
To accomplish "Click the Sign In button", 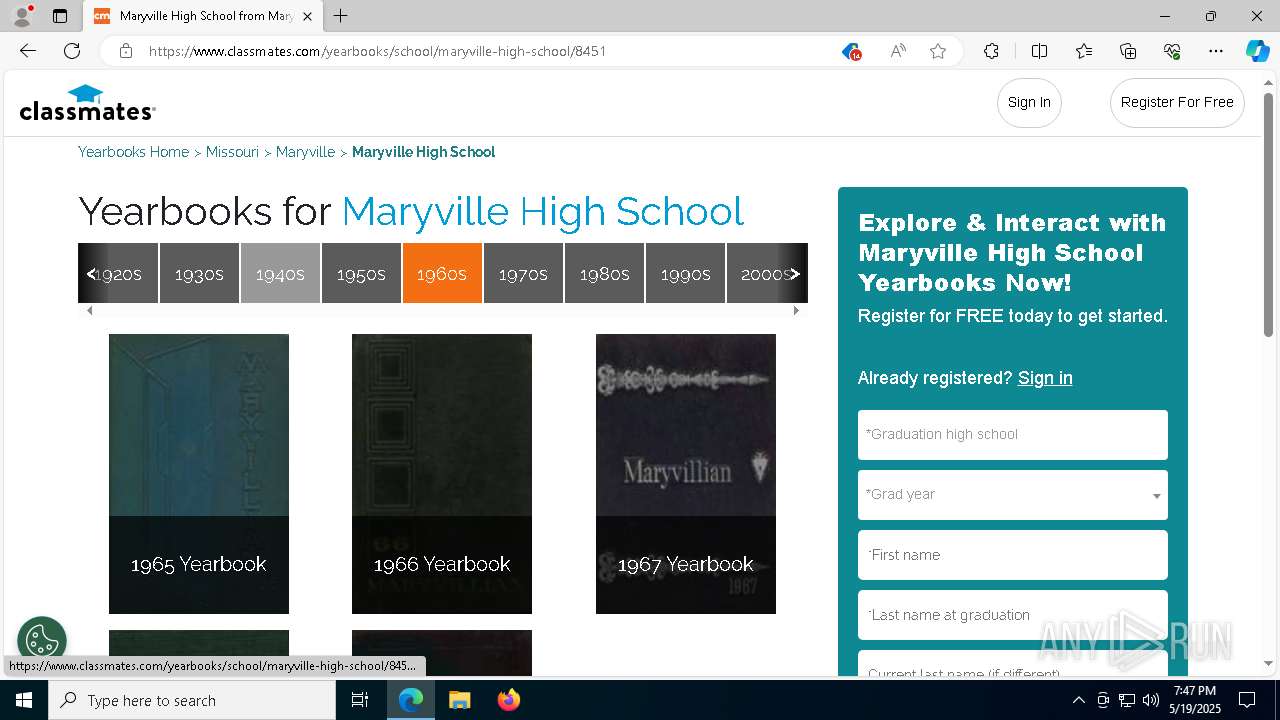I will click(x=1029, y=102).
